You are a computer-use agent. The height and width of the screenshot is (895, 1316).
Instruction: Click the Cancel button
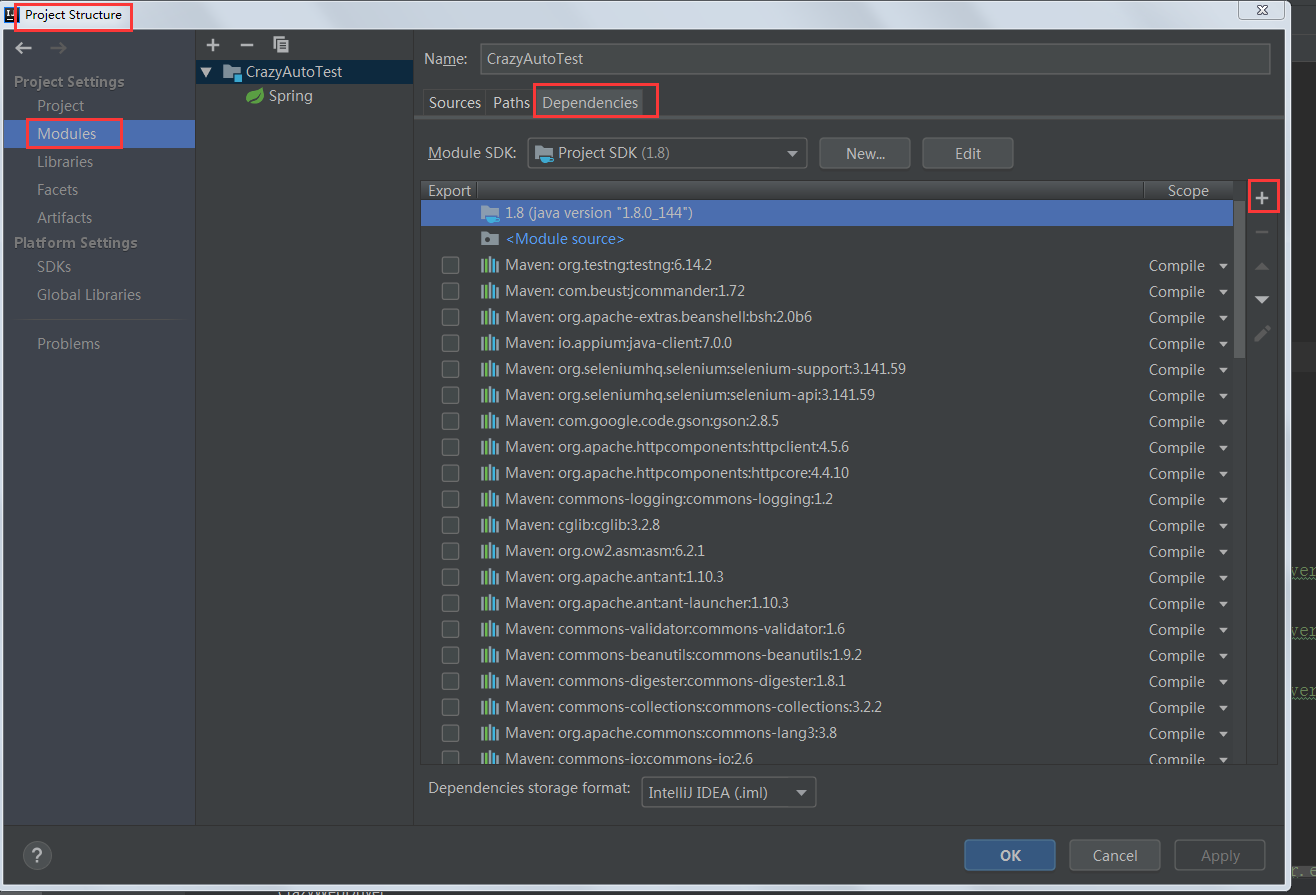point(1115,855)
